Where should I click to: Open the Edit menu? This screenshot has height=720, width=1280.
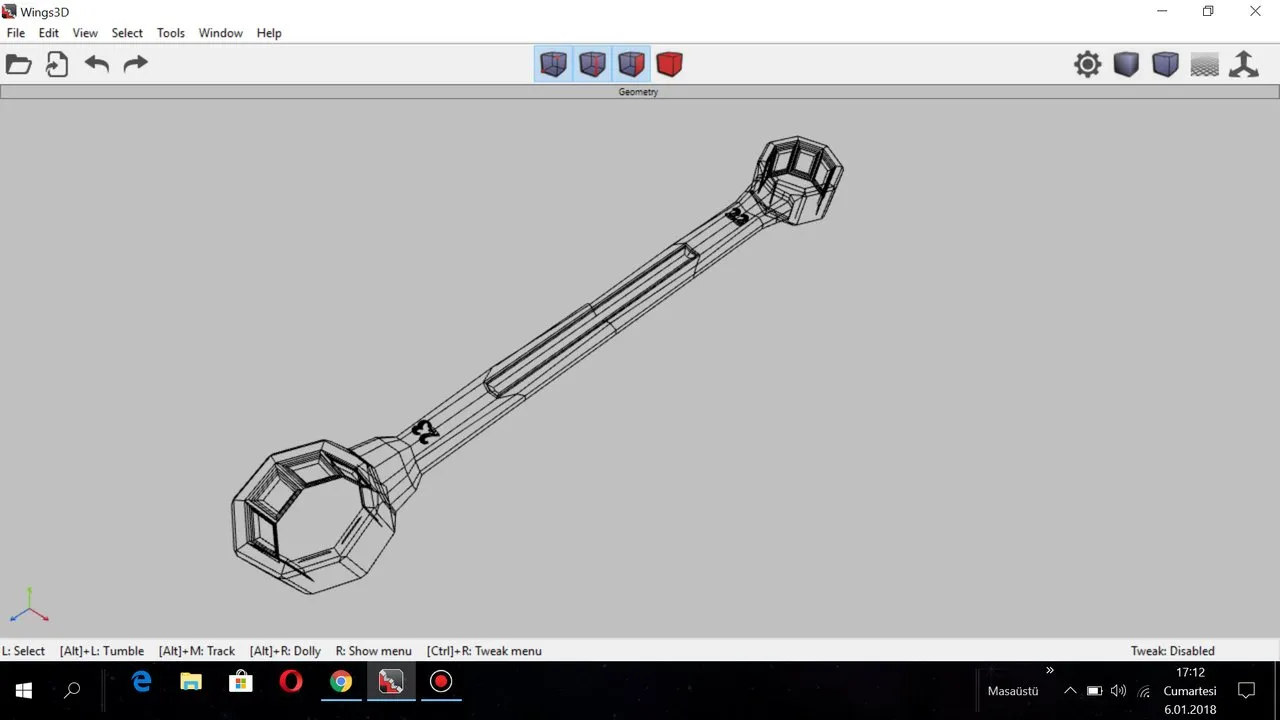pos(49,33)
